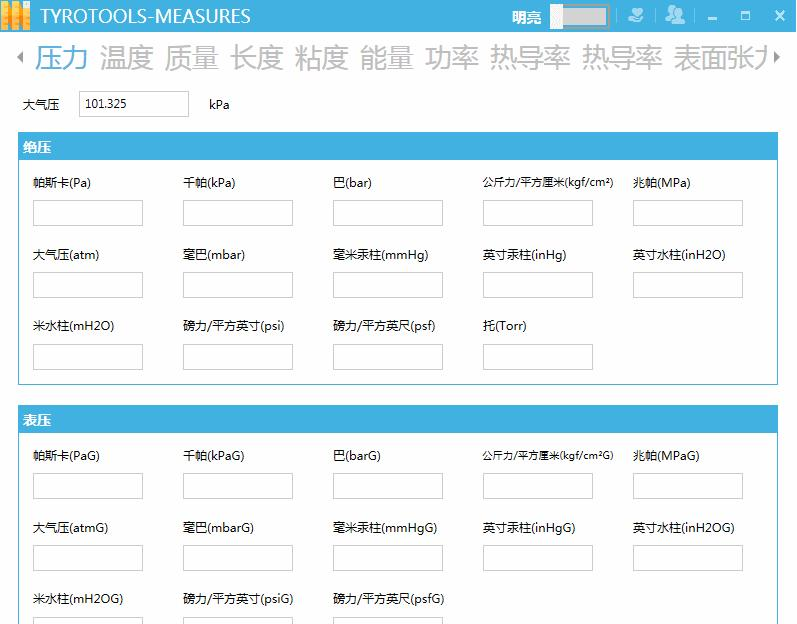Select the 压力 tab
Viewport: 797px width, 624px height.
click(61, 57)
